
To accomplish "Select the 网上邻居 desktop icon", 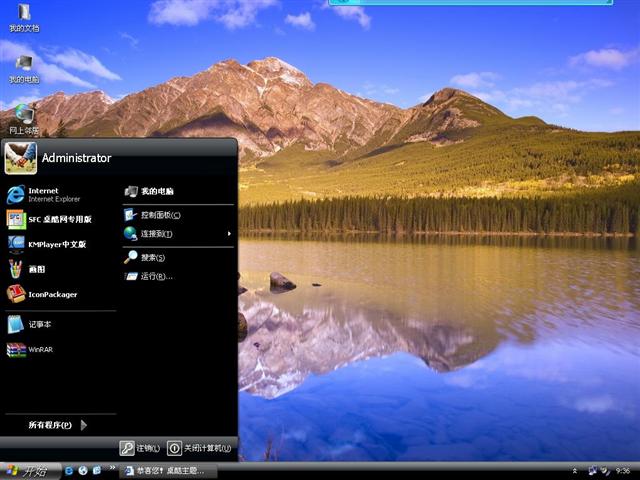I will pos(24,118).
